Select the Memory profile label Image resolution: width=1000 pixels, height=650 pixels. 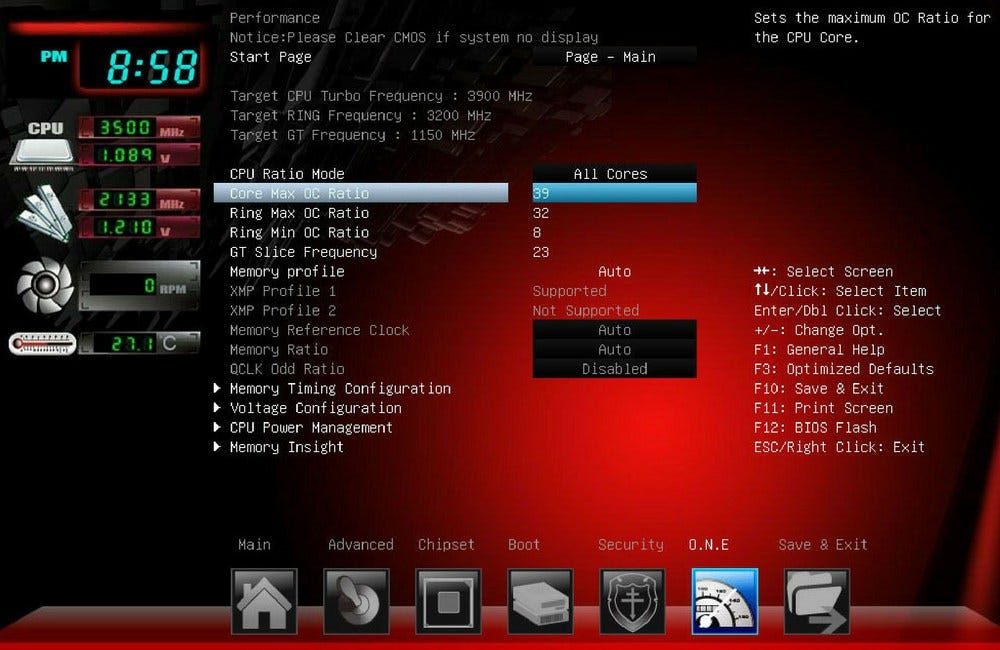click(x=287, y=271)
